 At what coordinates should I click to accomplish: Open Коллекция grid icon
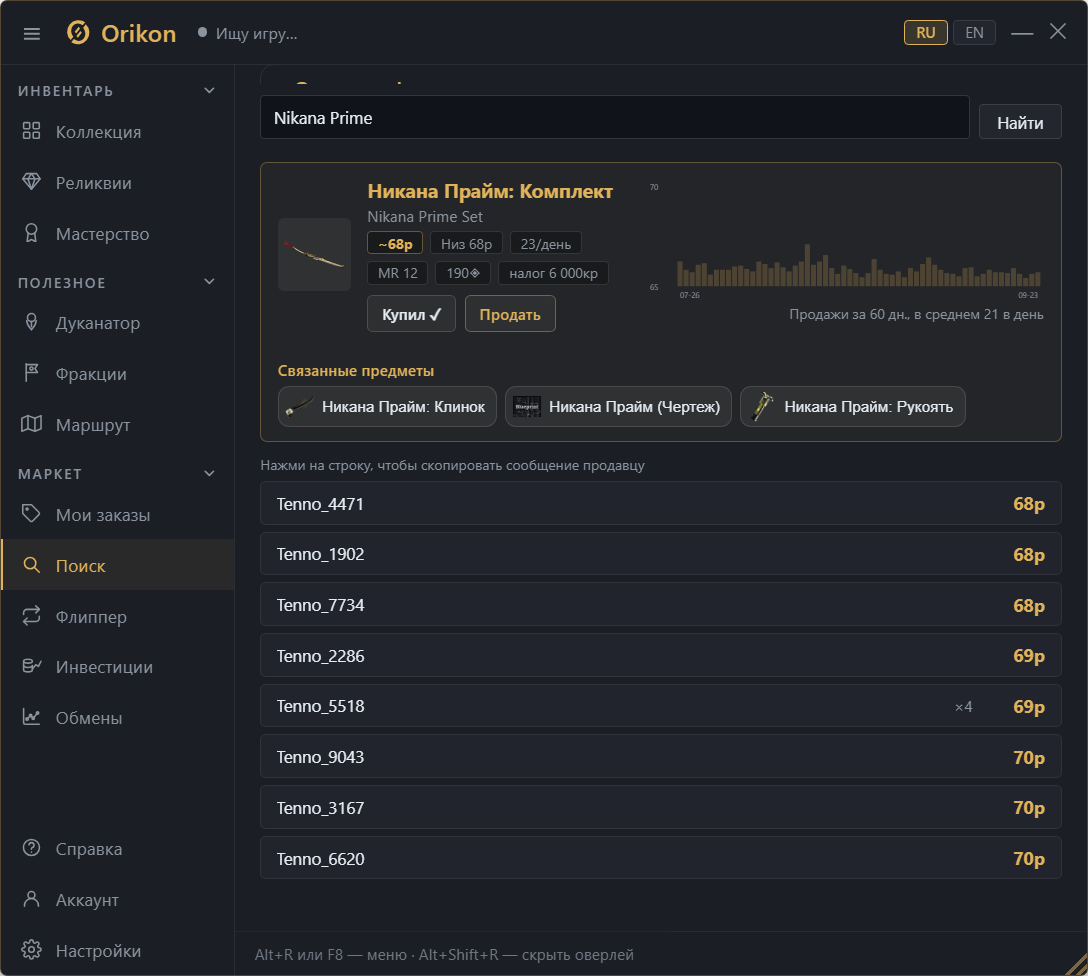click(x=31, y=131)
